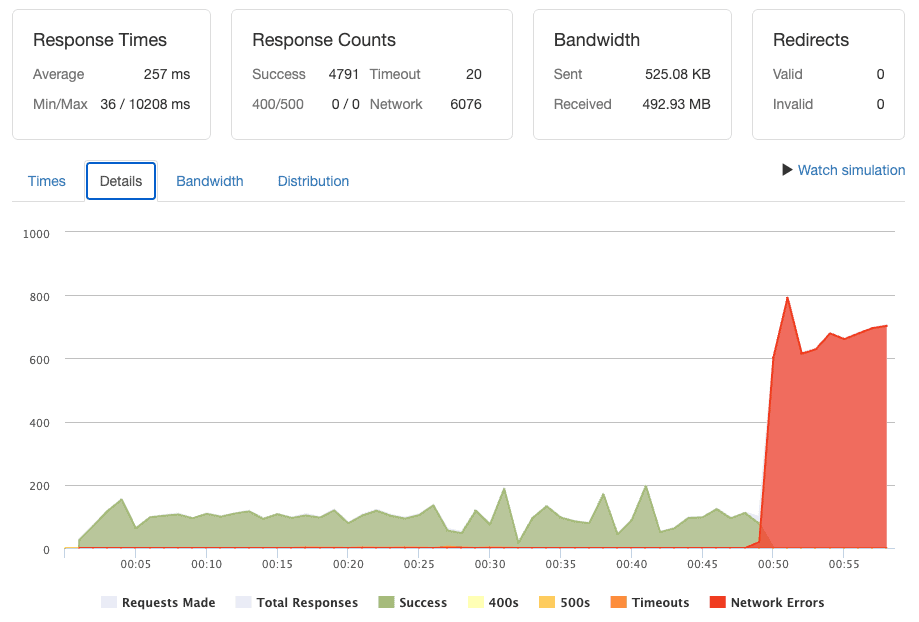Click the 500s legend swatch
919x622 pixels.
(547, 602)
